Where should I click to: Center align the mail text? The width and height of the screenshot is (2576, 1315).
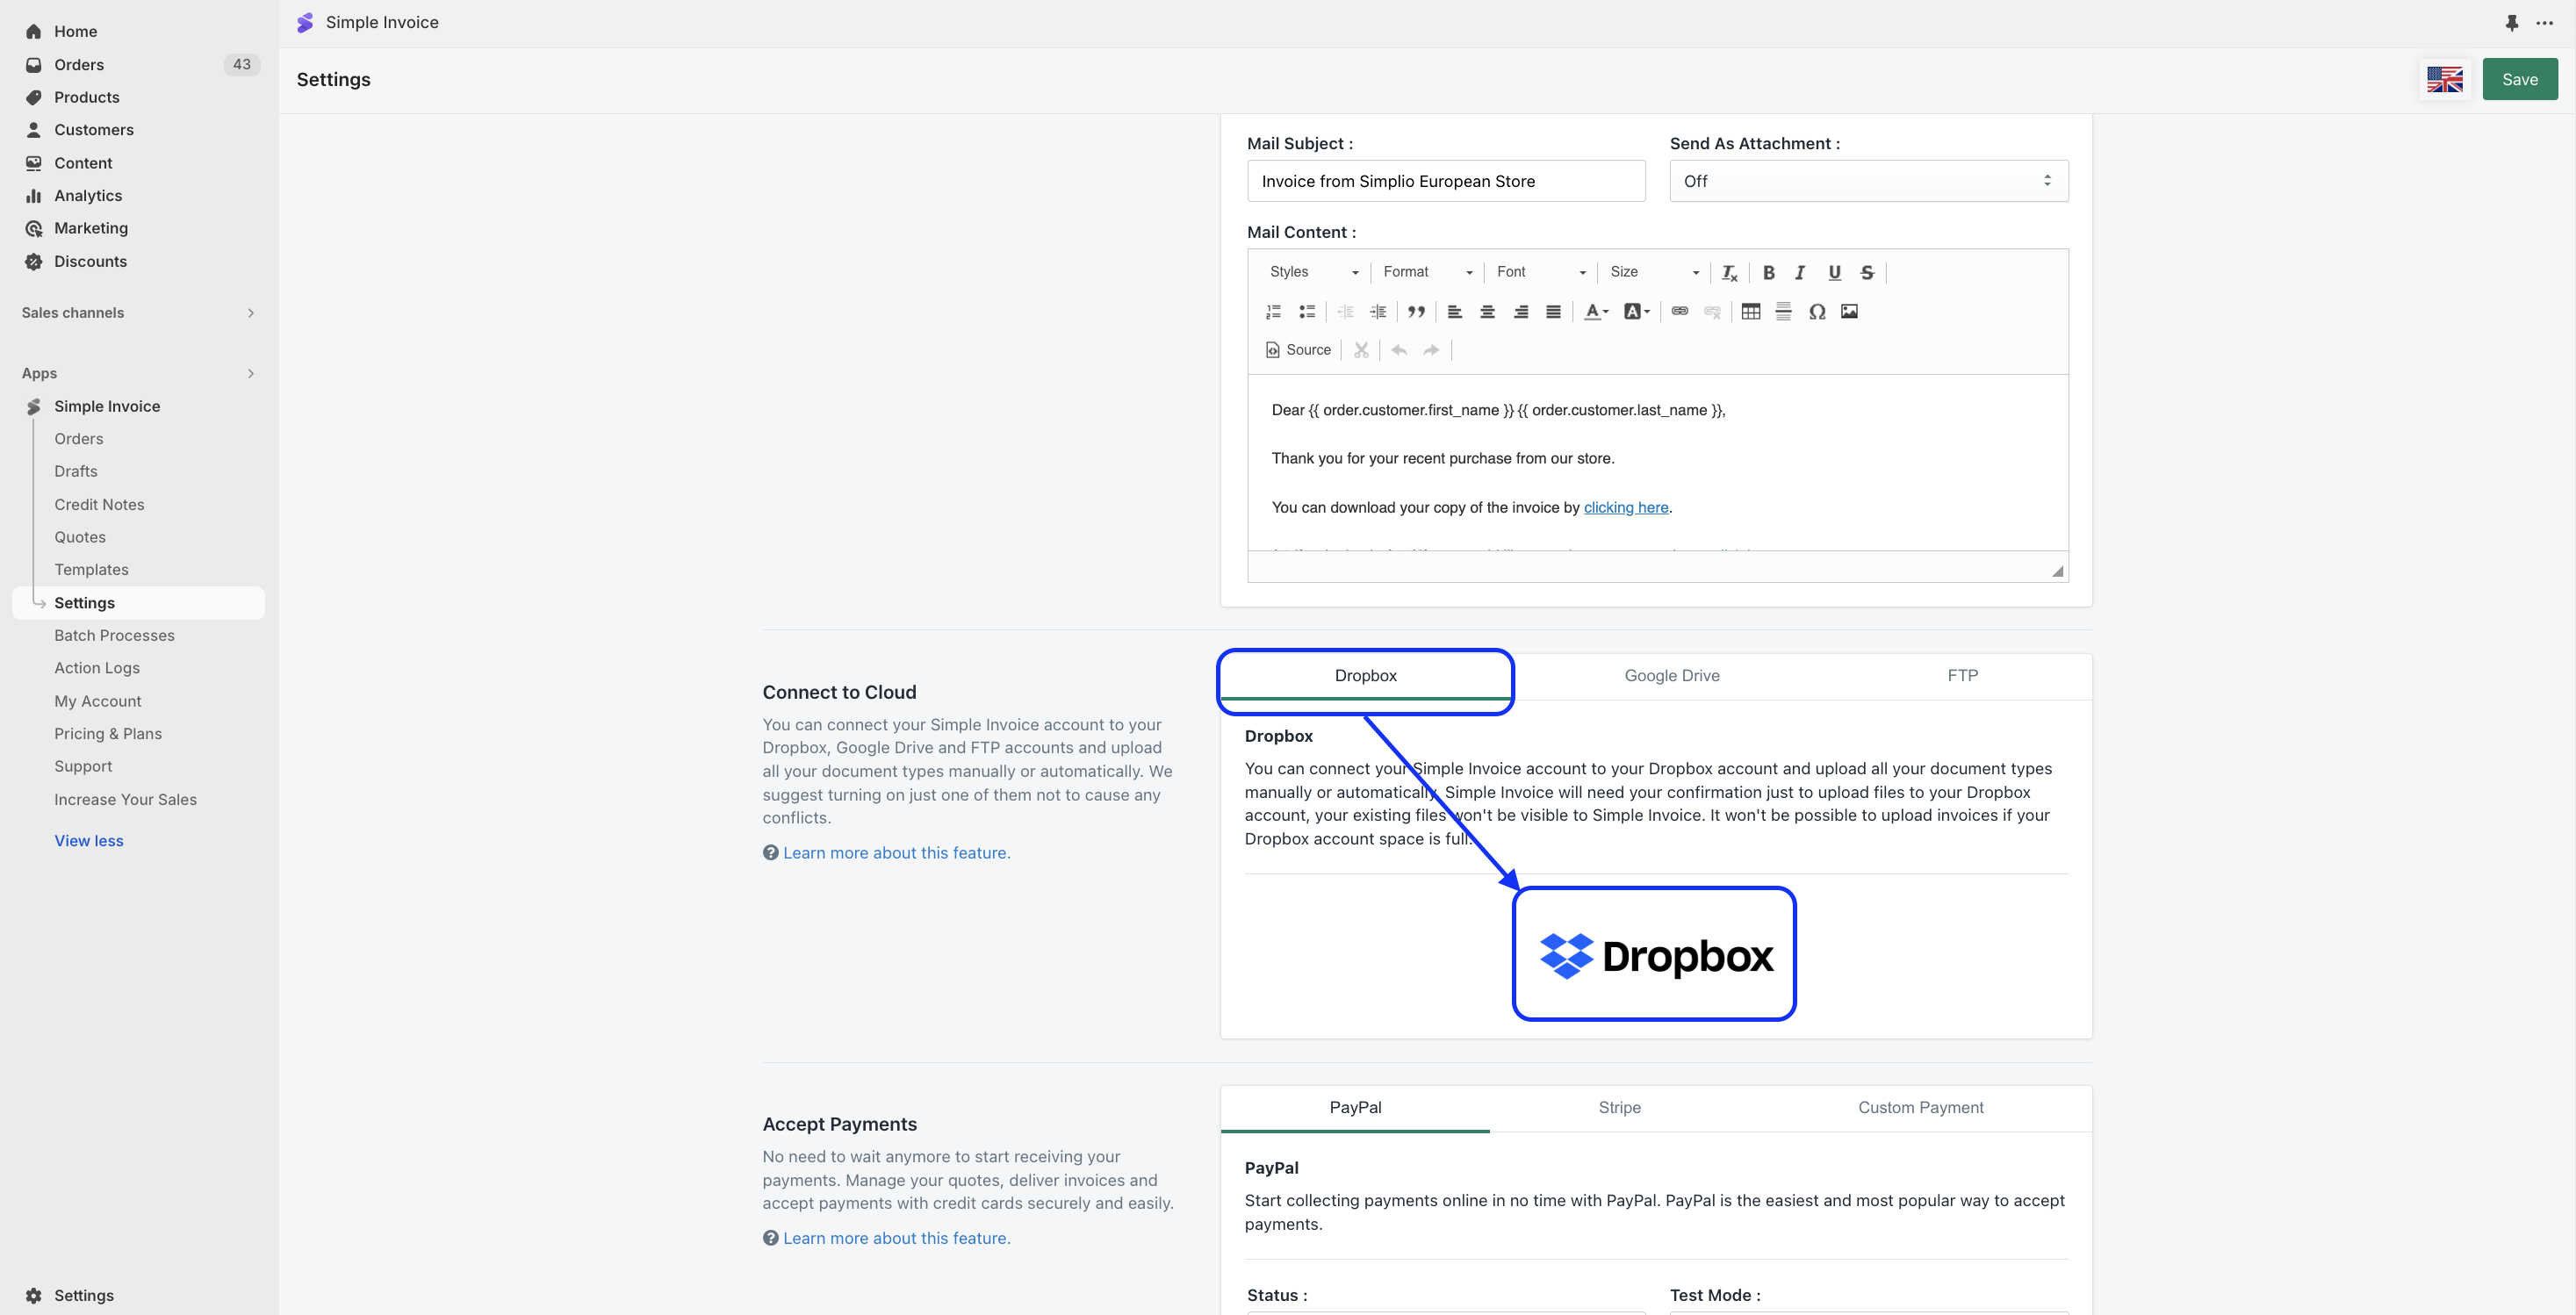[x=1487, y=311]
